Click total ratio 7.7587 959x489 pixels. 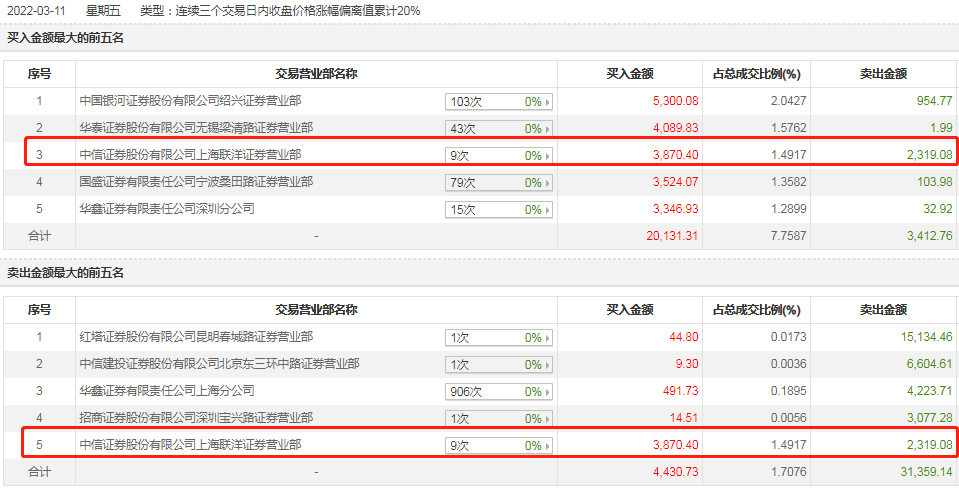[788, 235]
